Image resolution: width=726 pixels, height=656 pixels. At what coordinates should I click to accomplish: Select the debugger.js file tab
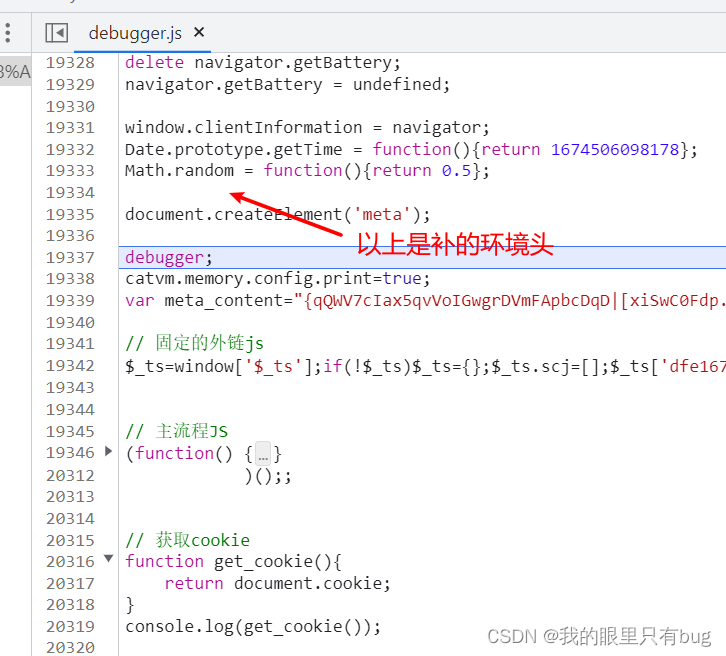click(135, 33)
